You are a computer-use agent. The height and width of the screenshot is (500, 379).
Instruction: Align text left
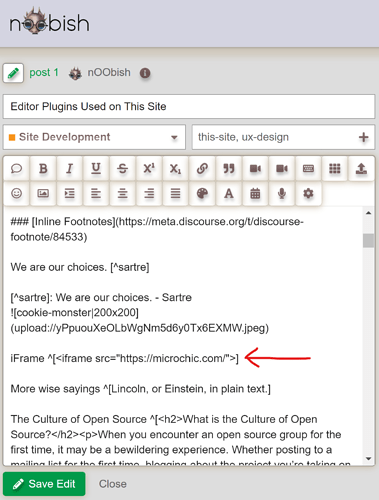tap(96, 193)
